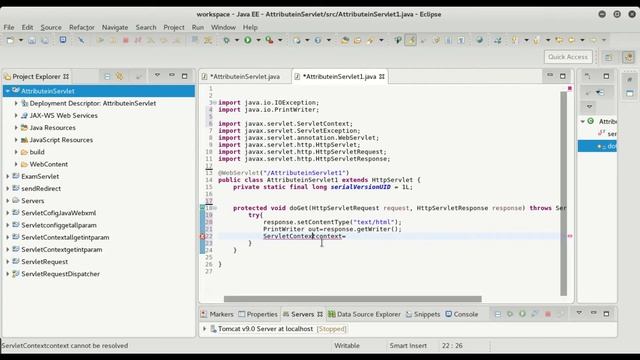The height and width of the screenshot is (360, 640).
Task: Switch to the Console tab
Action: 462,314
